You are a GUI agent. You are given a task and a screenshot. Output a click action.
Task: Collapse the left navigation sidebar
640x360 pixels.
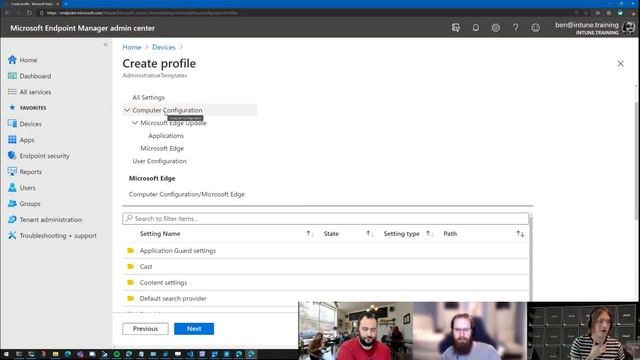coord(106,44)
